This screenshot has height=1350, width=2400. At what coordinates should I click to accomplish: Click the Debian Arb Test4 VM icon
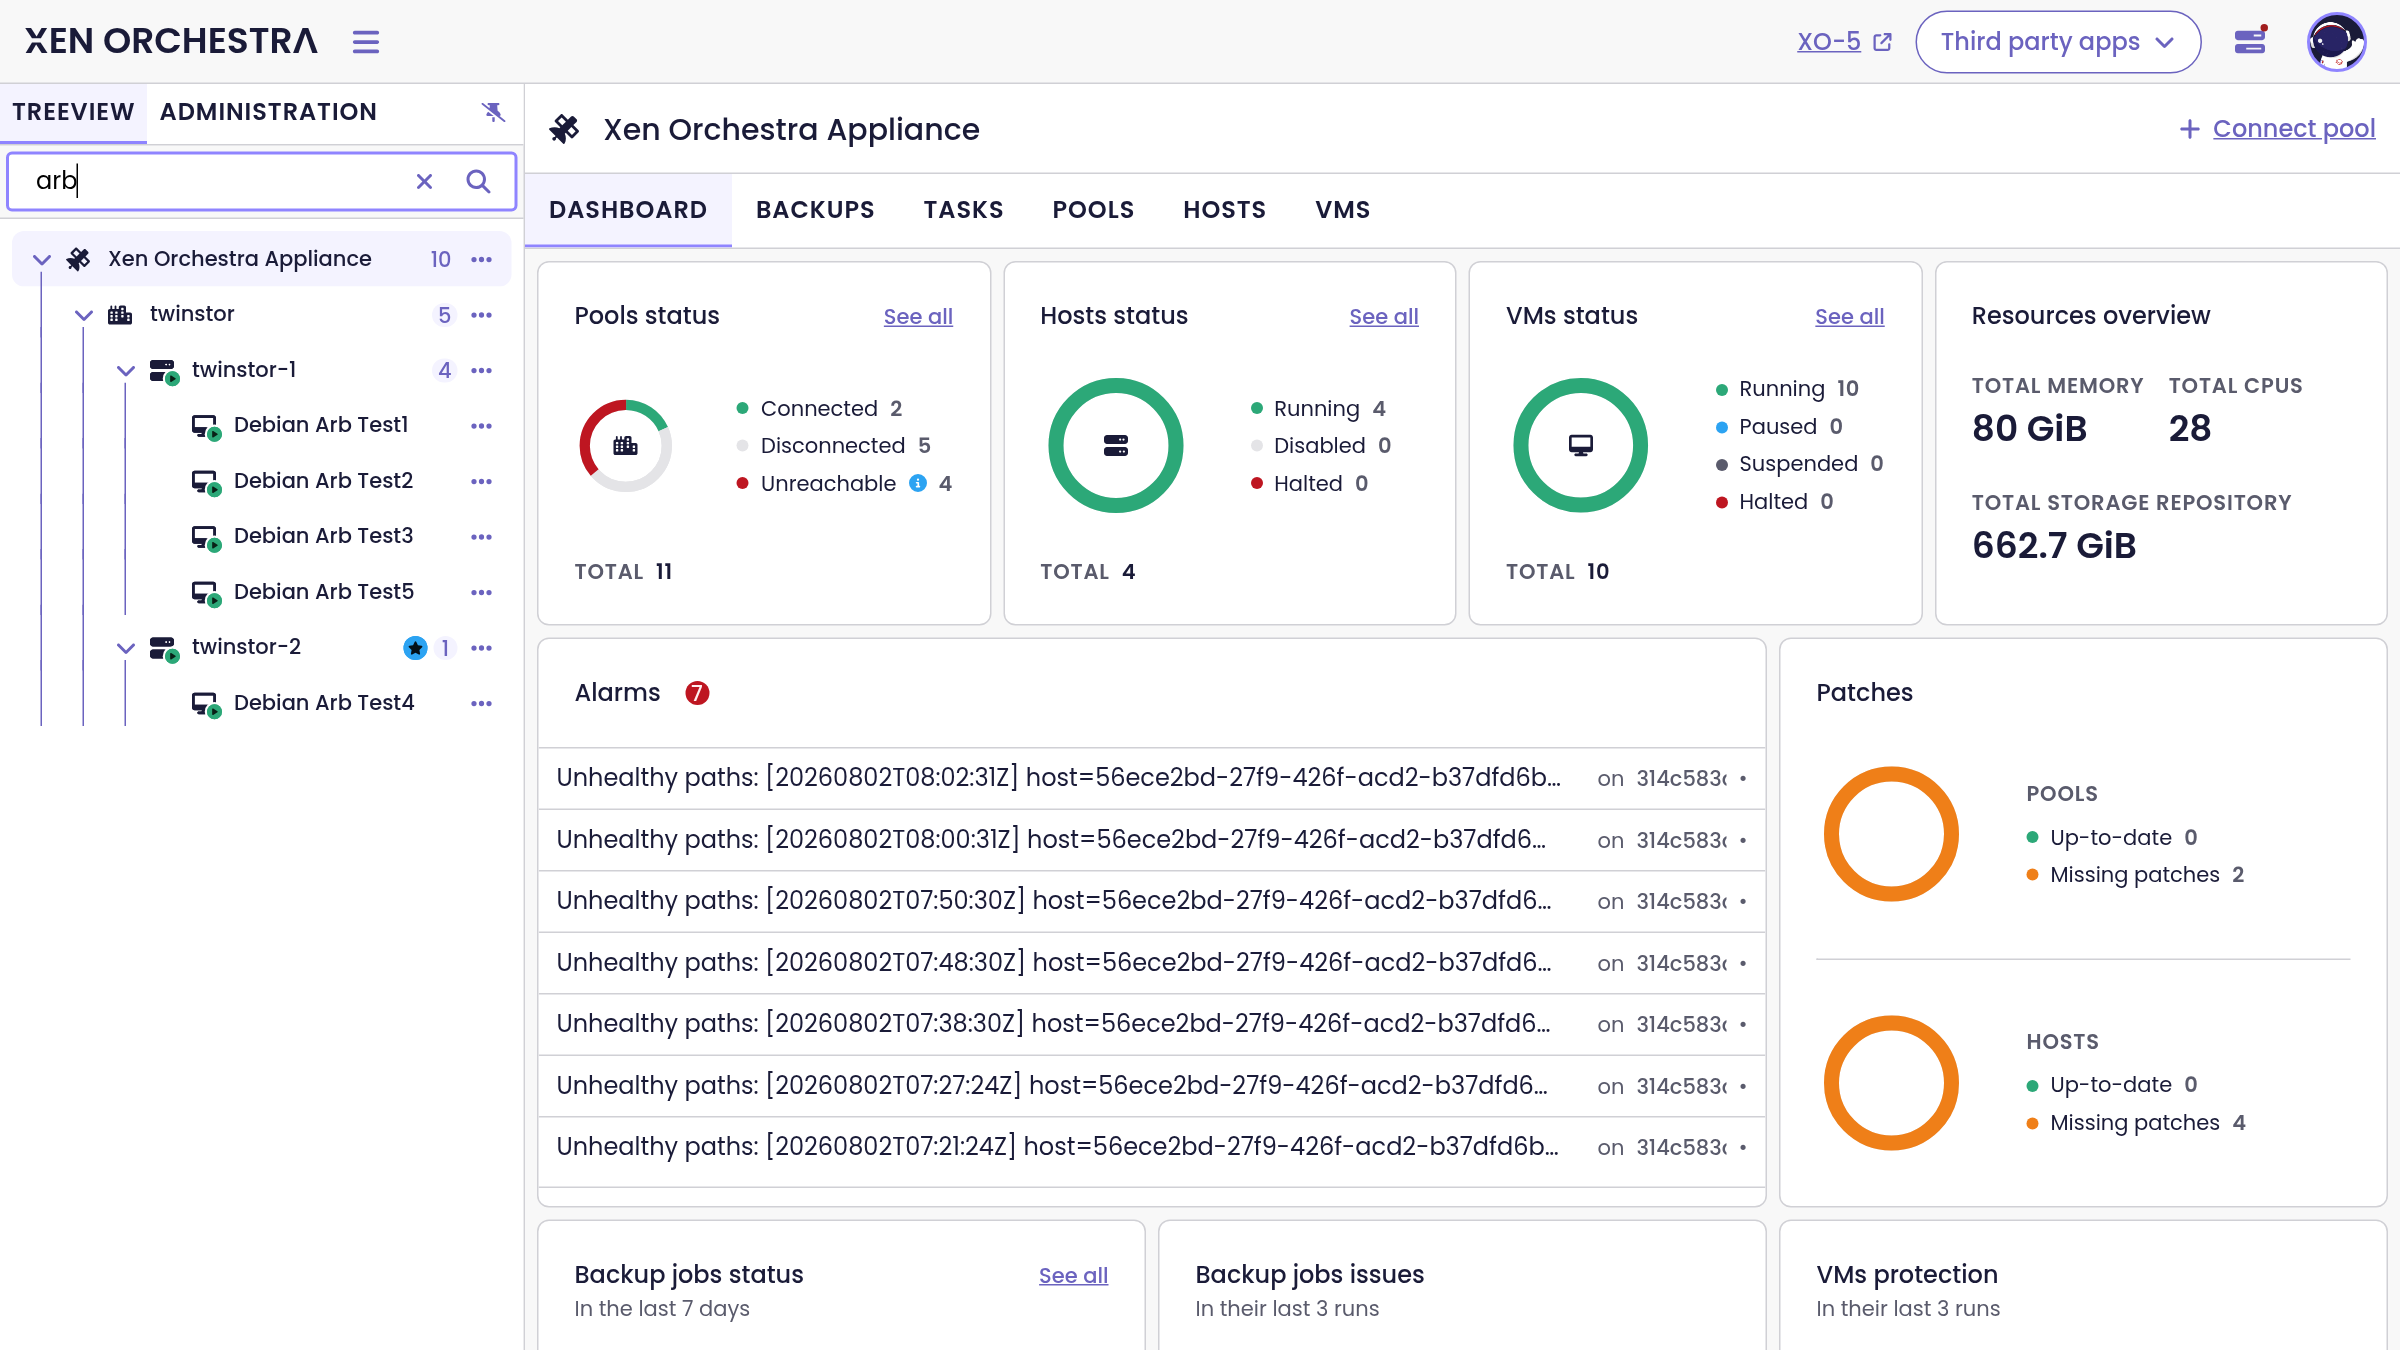click(x=206, y=704)
